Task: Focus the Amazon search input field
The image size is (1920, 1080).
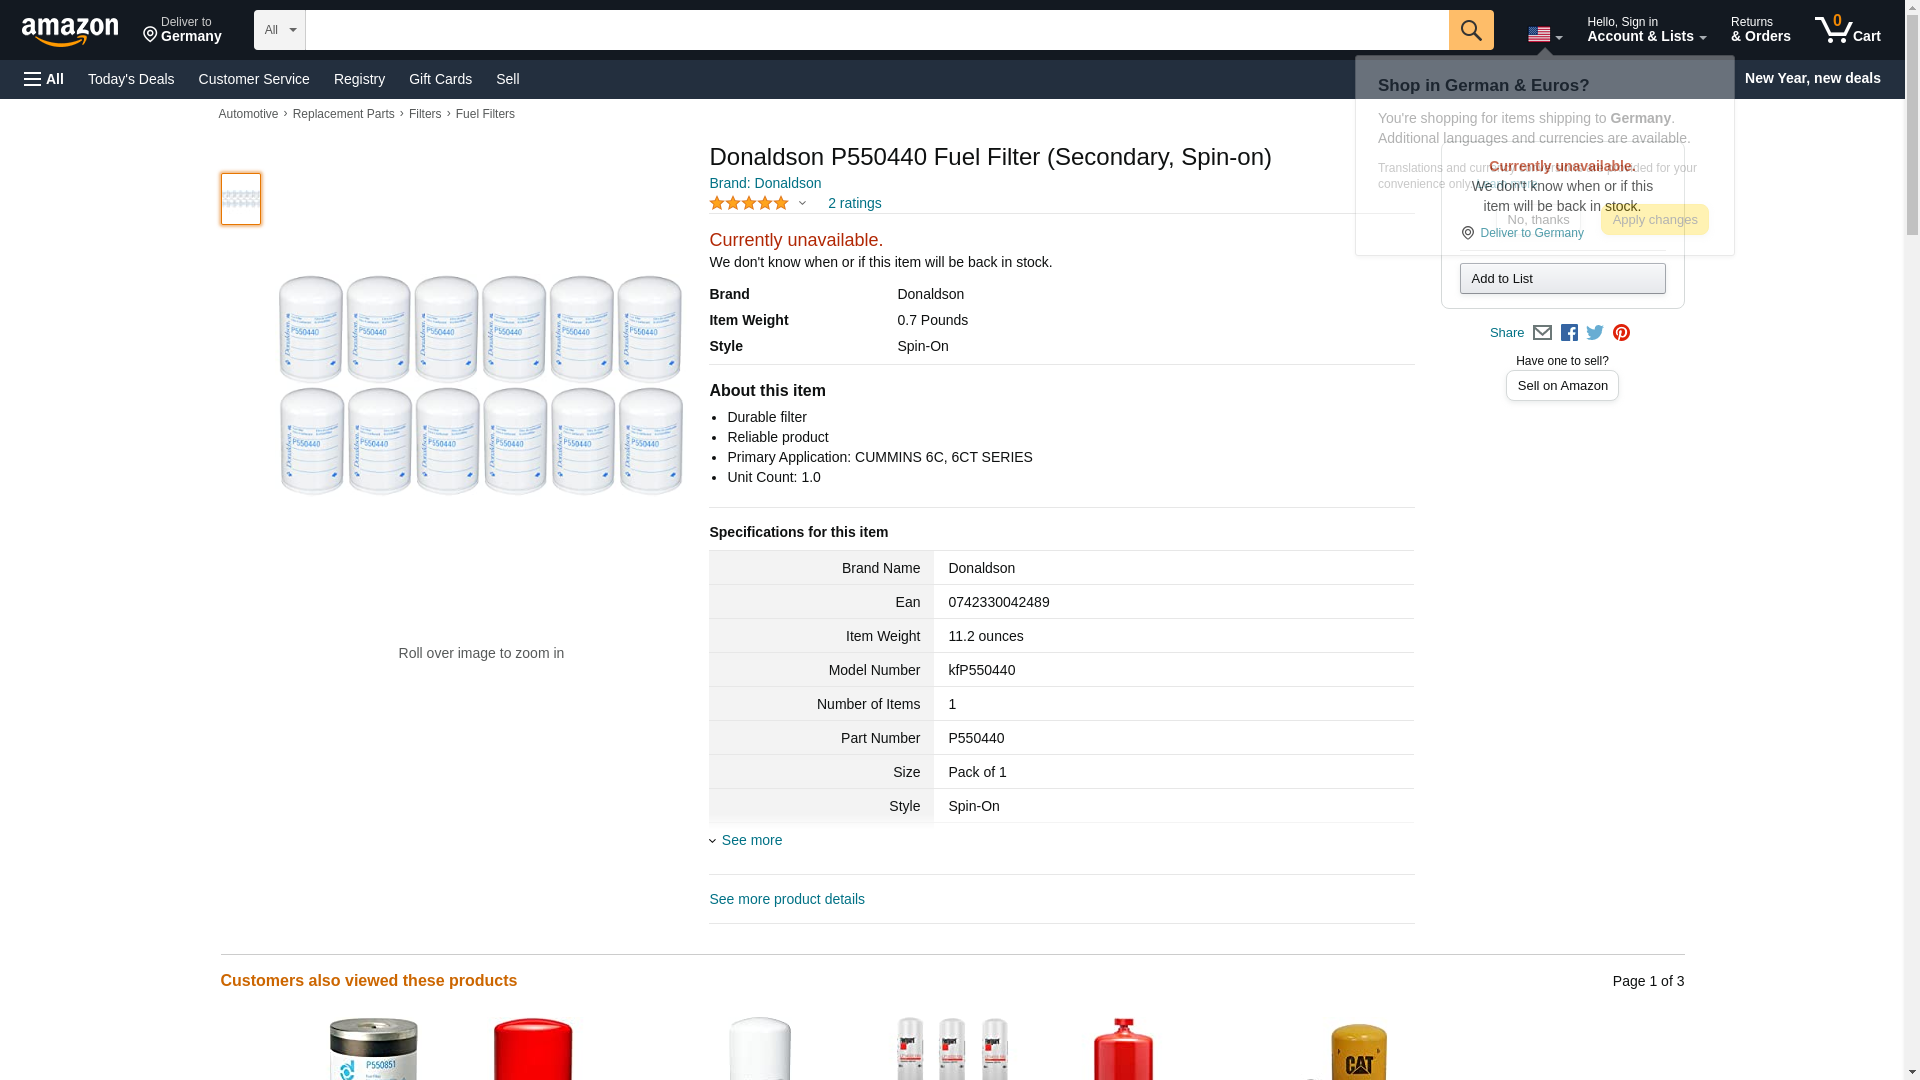Action: click(x=877, y=30)
